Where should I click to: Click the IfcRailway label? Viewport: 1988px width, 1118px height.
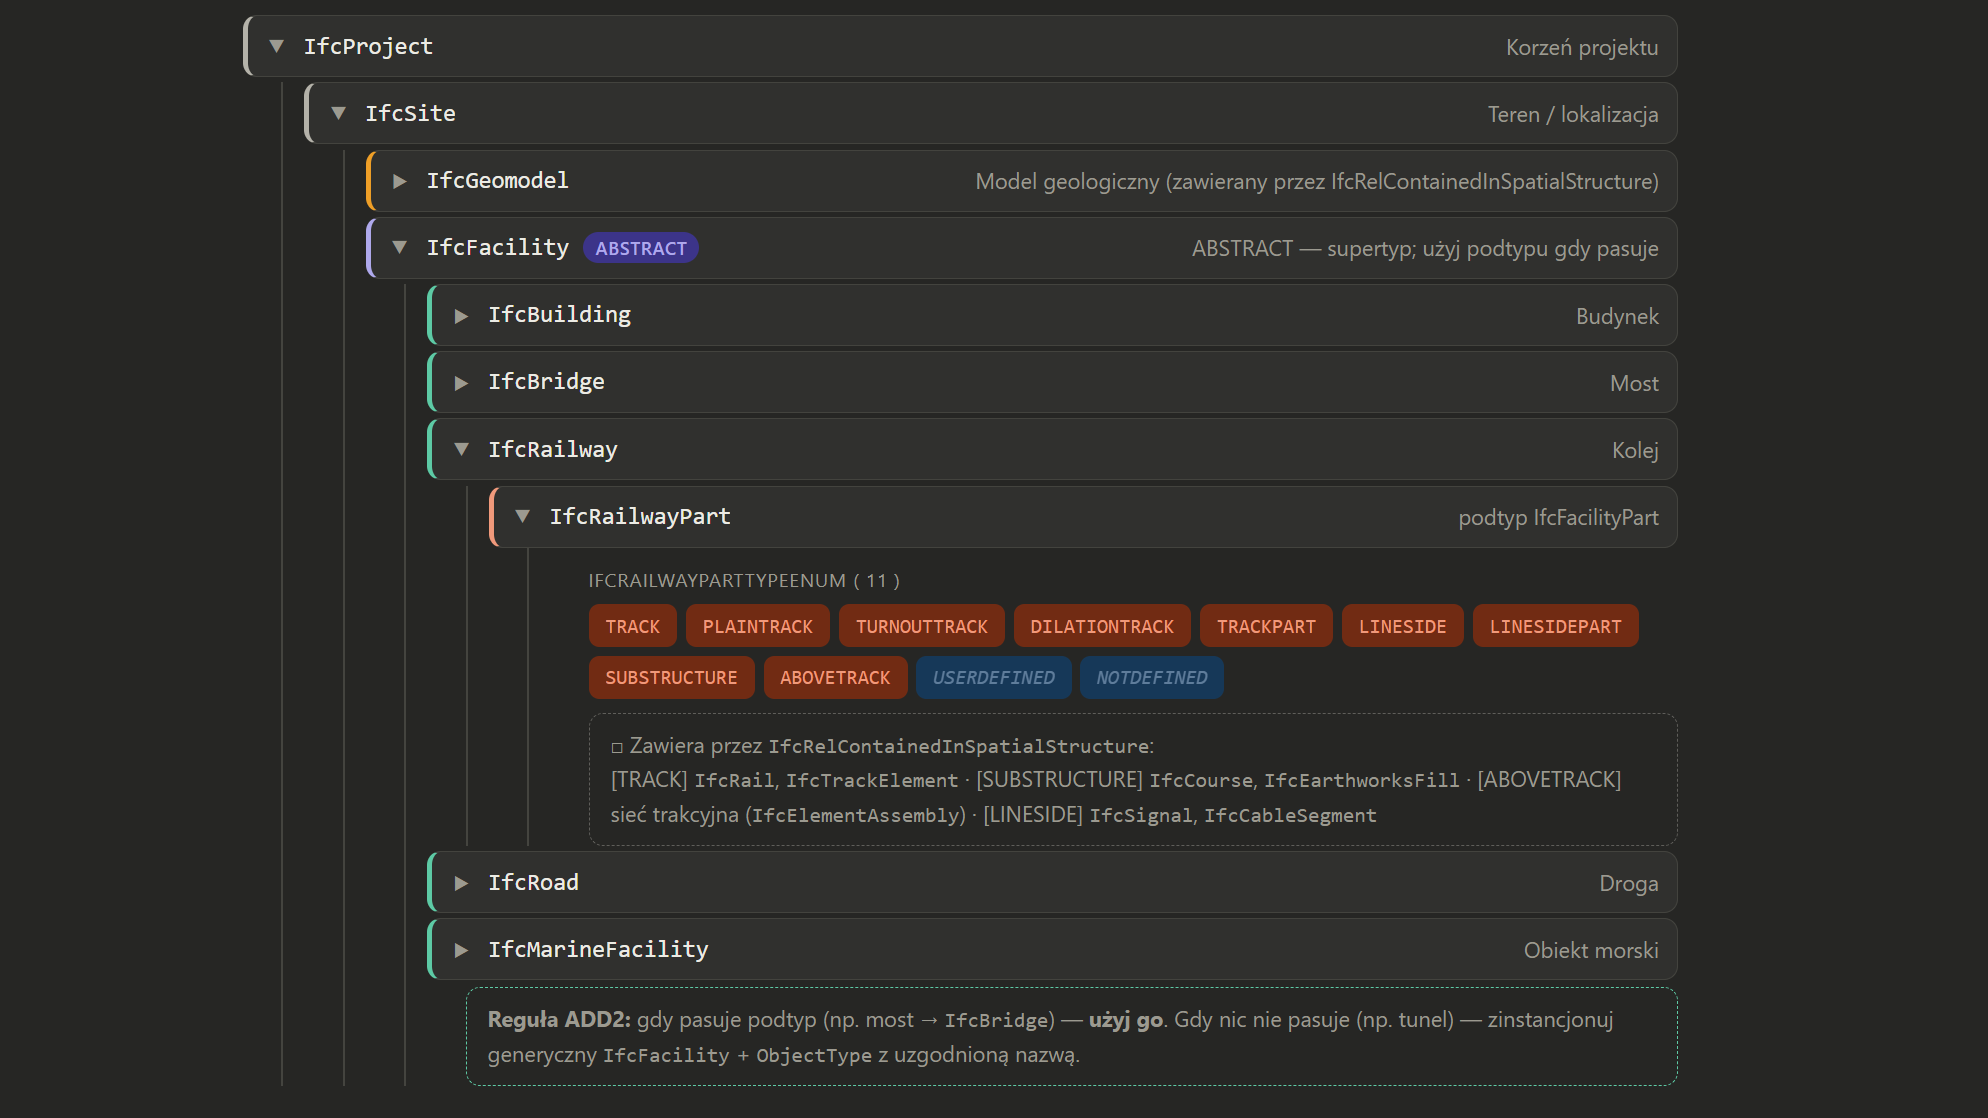pyautogui.click(x=552, y=449)
